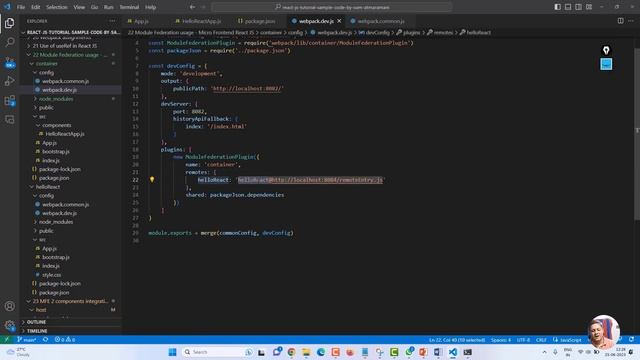Viewport: 640px width, 360px height.
Task: Toggle Secondary Side Bar layout button
Action: 578,7
